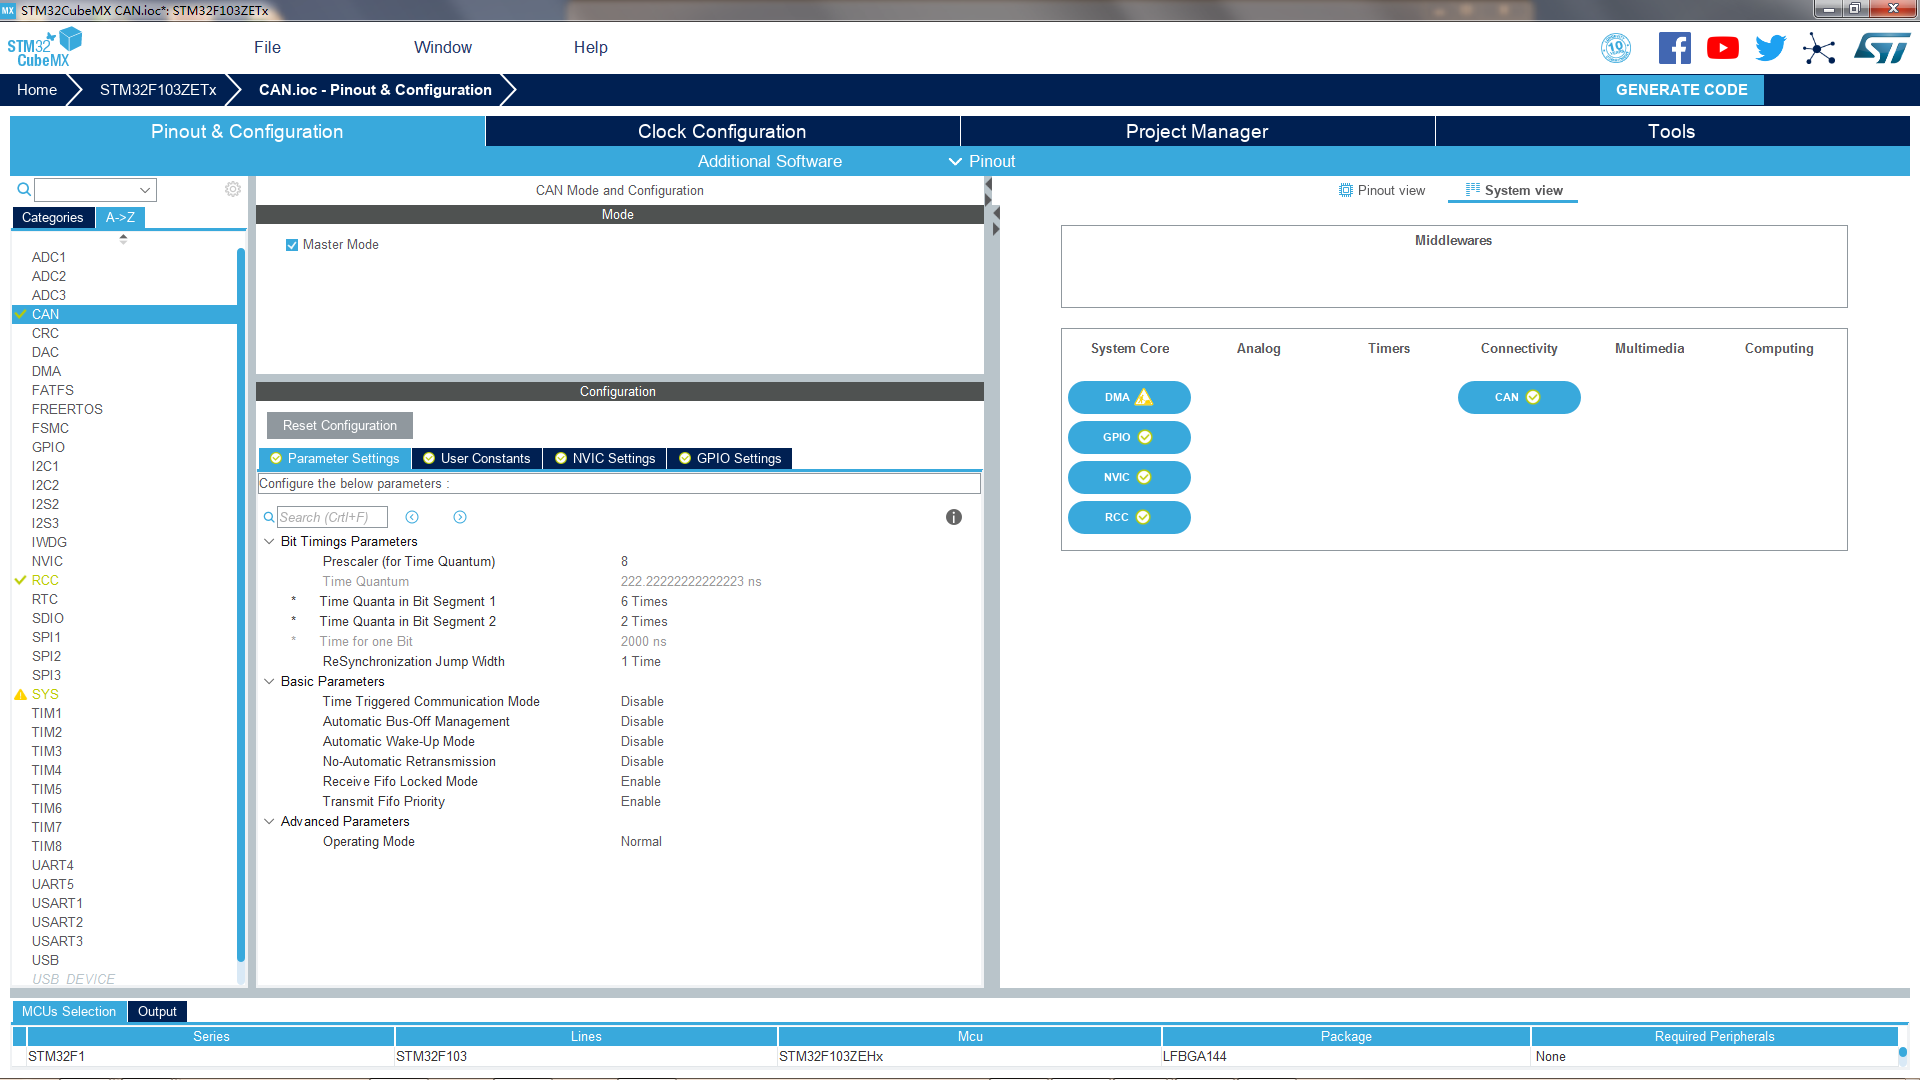Go to next search result arrow
This screenshot has height=1080, width=1920.
(460, 517)
